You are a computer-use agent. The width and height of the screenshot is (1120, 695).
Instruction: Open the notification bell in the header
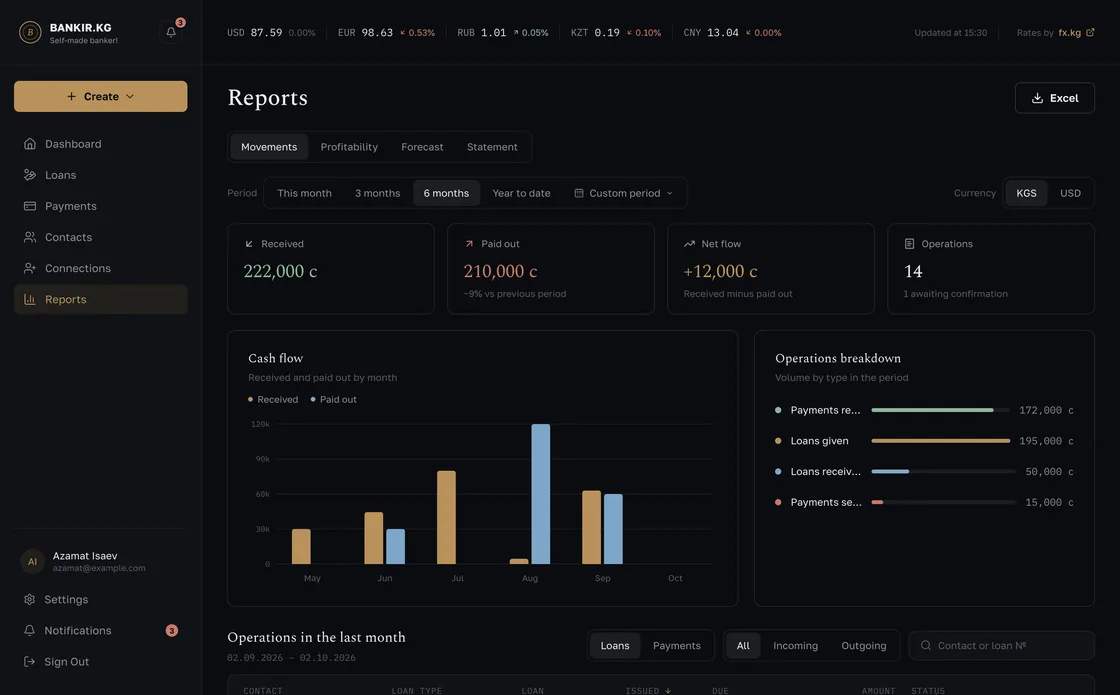coord(171,32)
